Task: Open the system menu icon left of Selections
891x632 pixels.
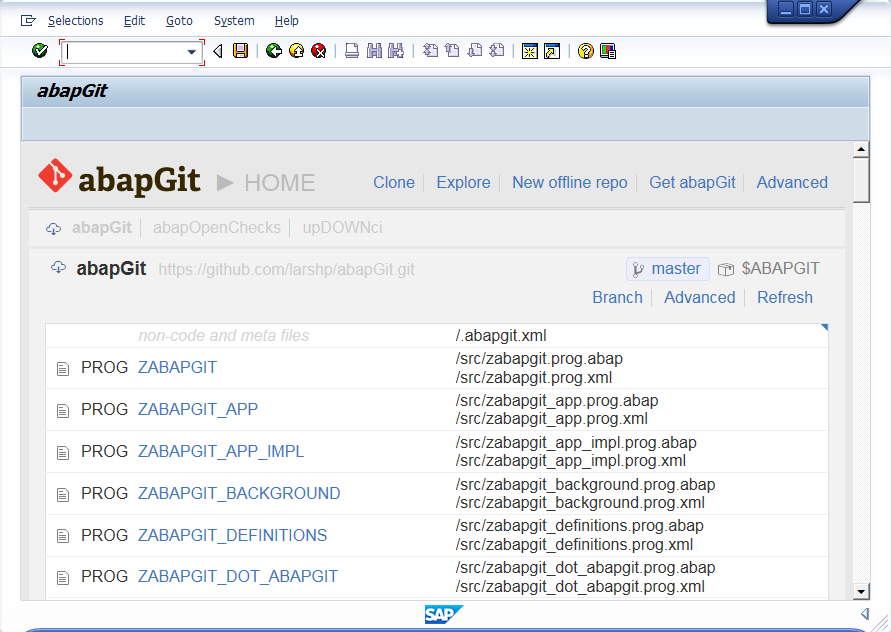Action: click(x=28, y=21)
